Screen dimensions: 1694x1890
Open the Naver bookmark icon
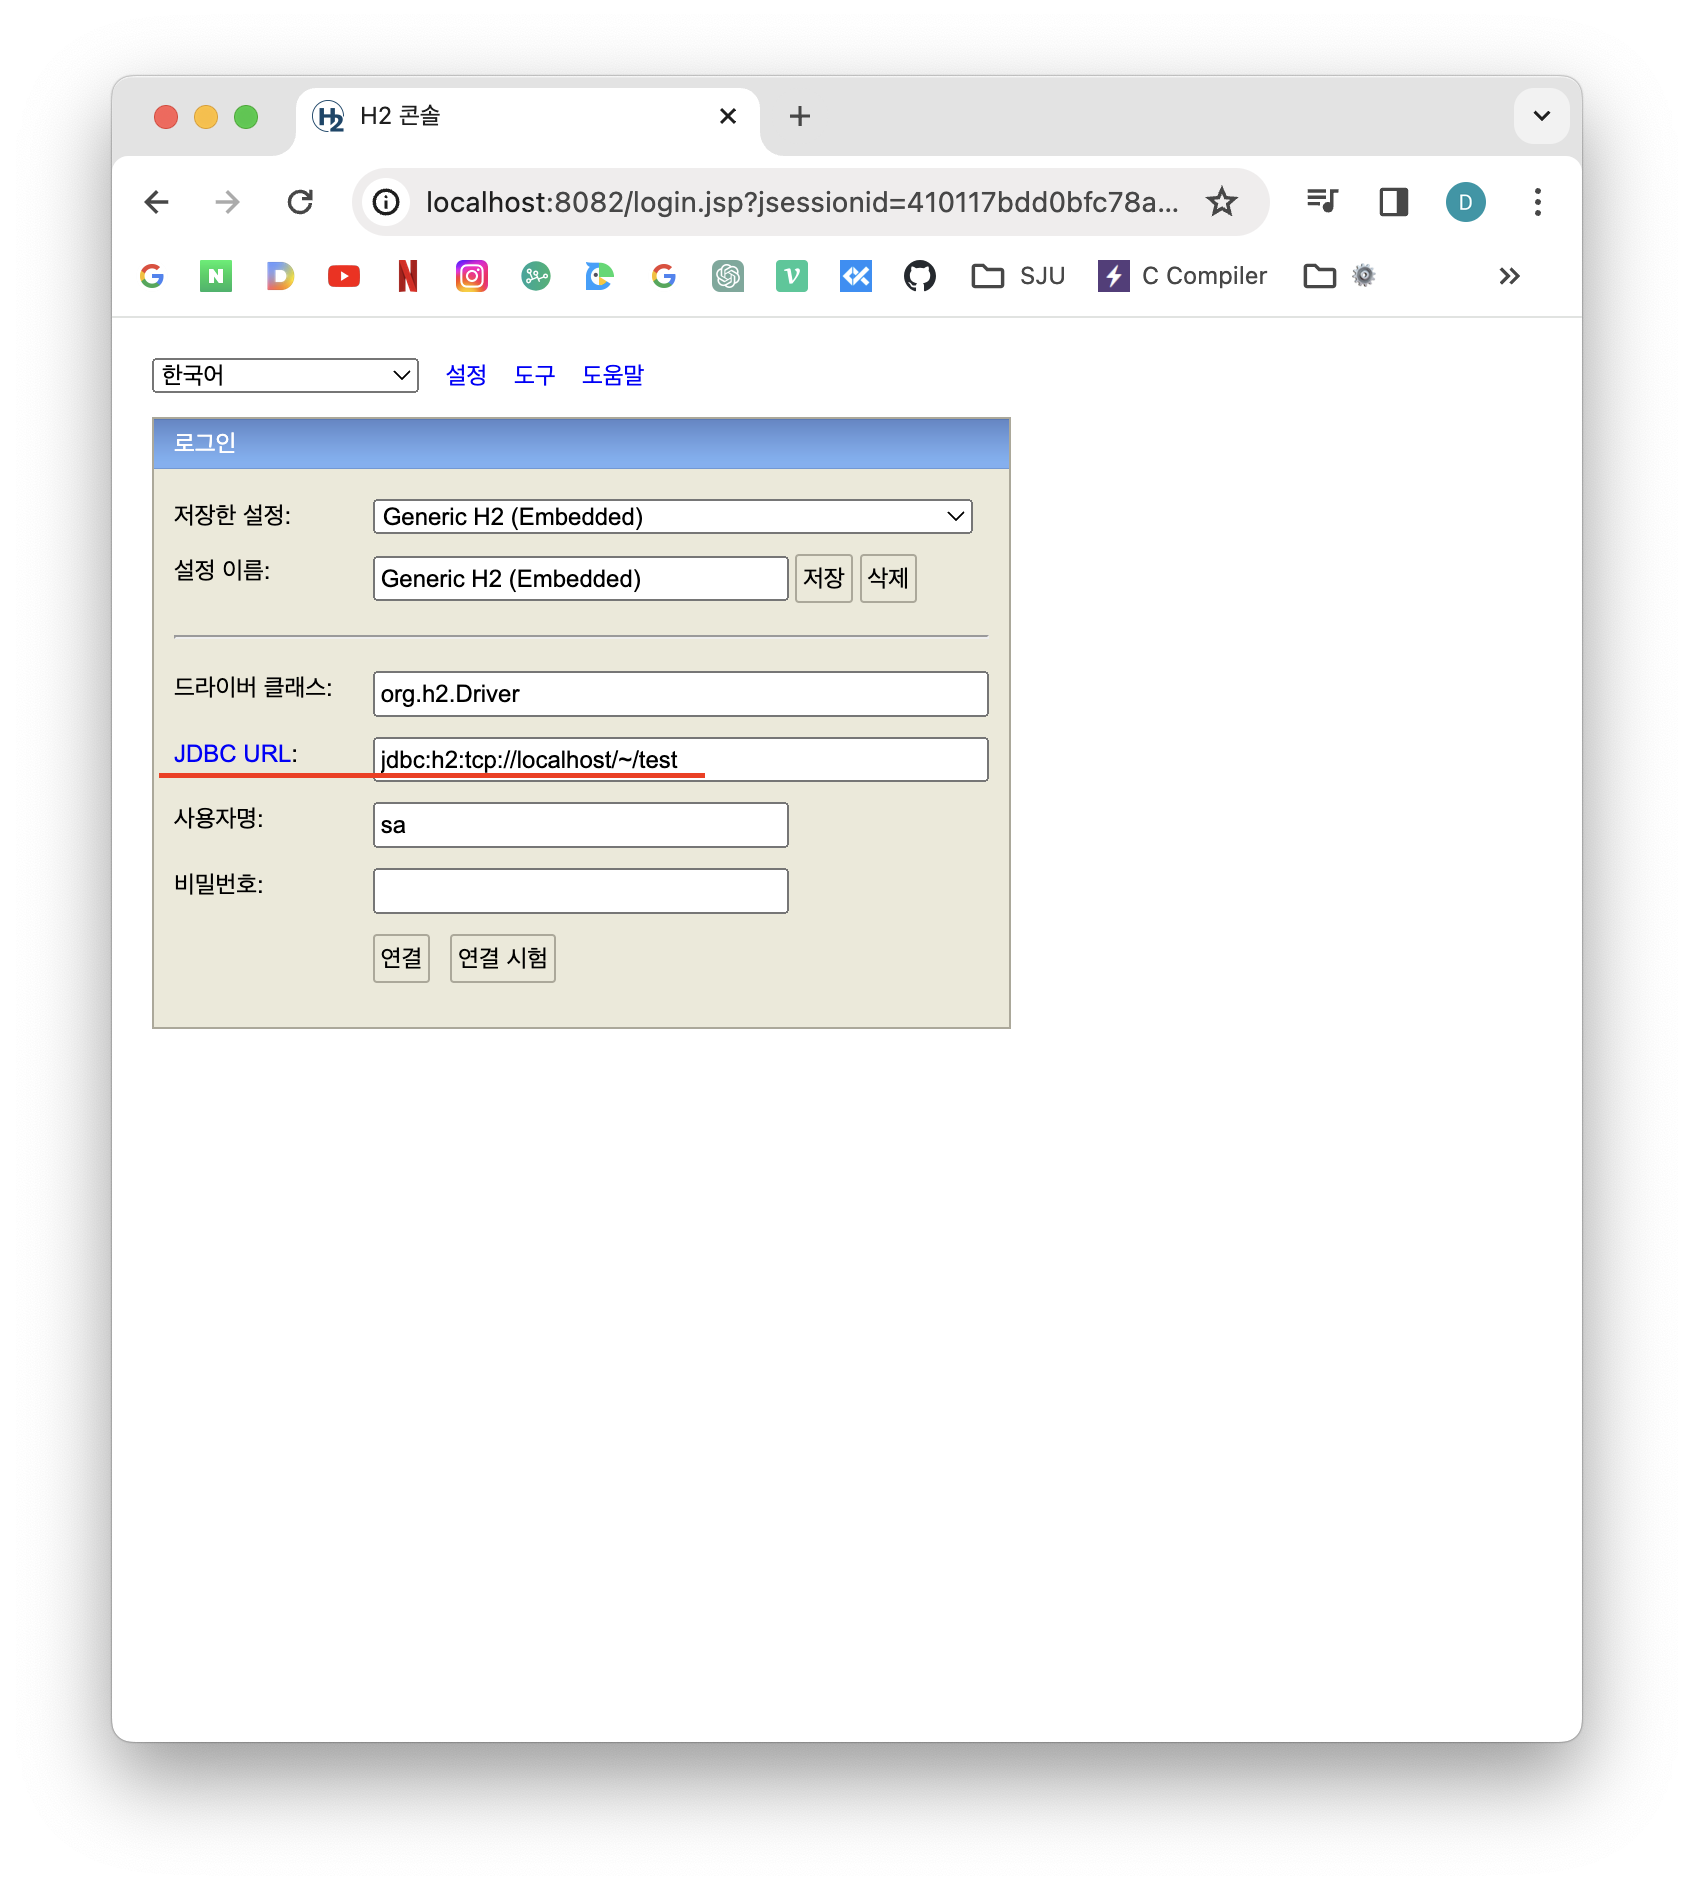(216, 276)
